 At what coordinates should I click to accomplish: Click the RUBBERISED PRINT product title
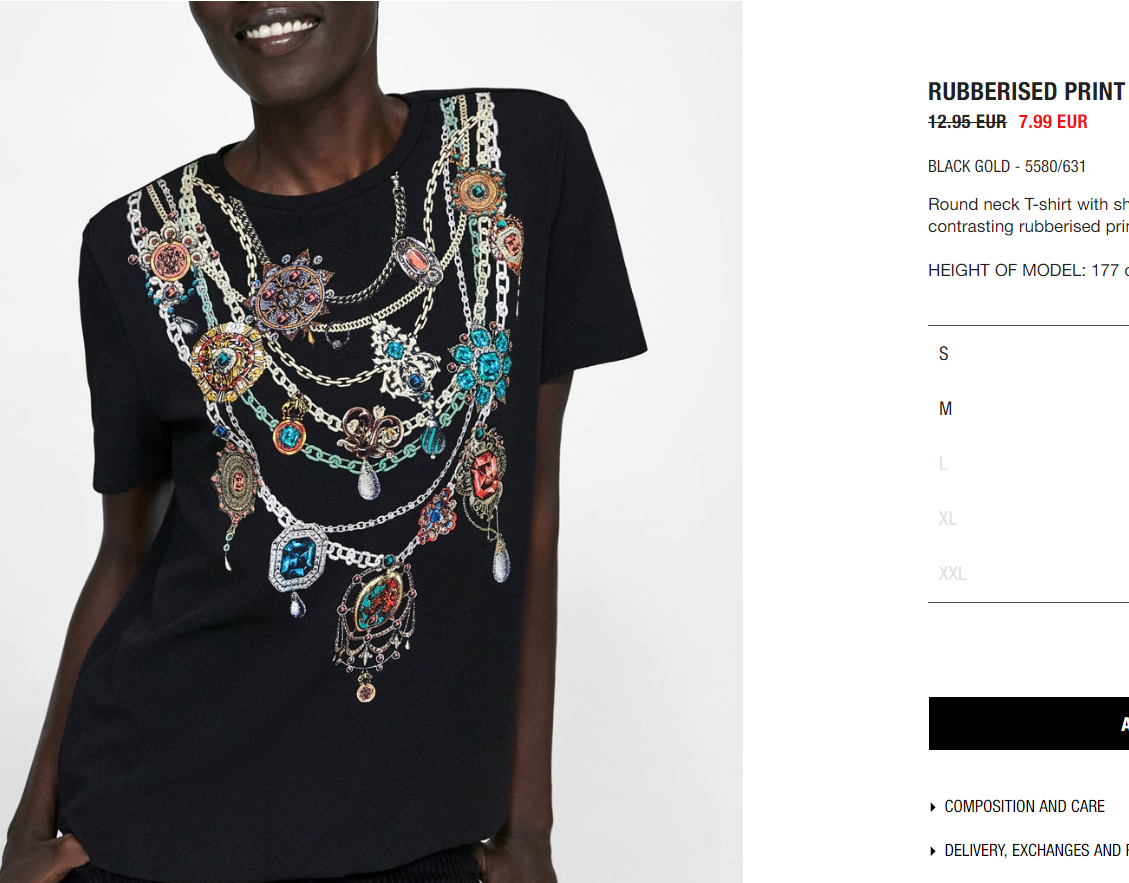1027,91
